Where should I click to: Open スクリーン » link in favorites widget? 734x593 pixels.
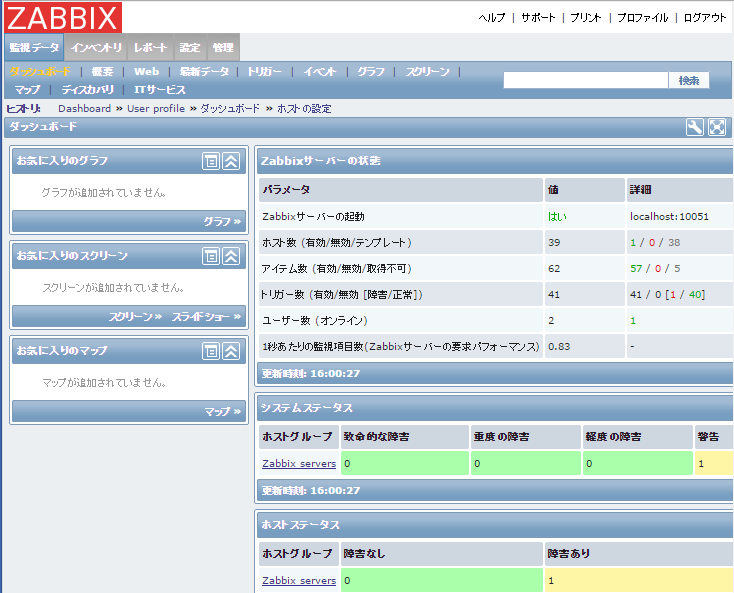135,317
